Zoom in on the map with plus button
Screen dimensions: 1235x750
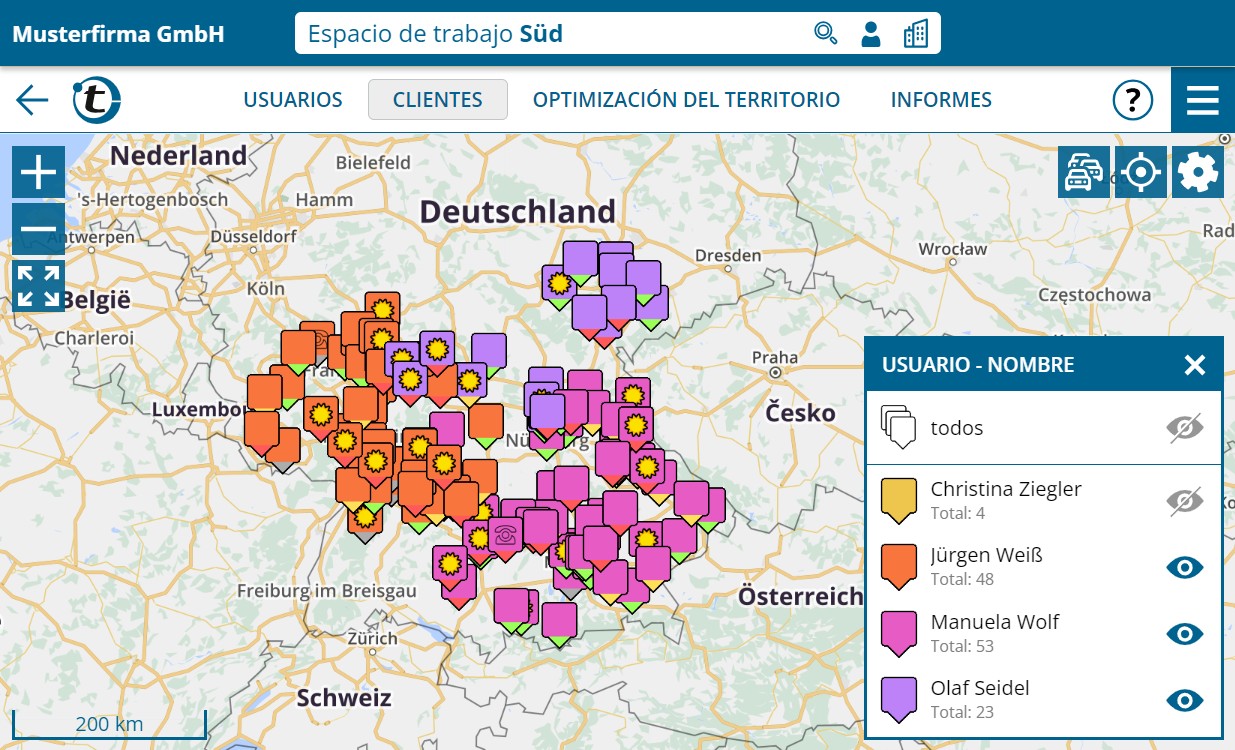click(39, 172)
